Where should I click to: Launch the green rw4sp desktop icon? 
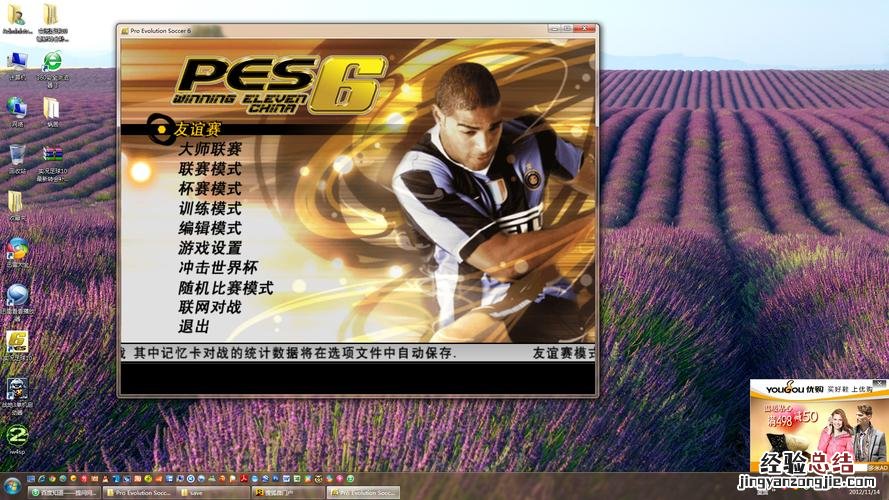coord(17,440)
